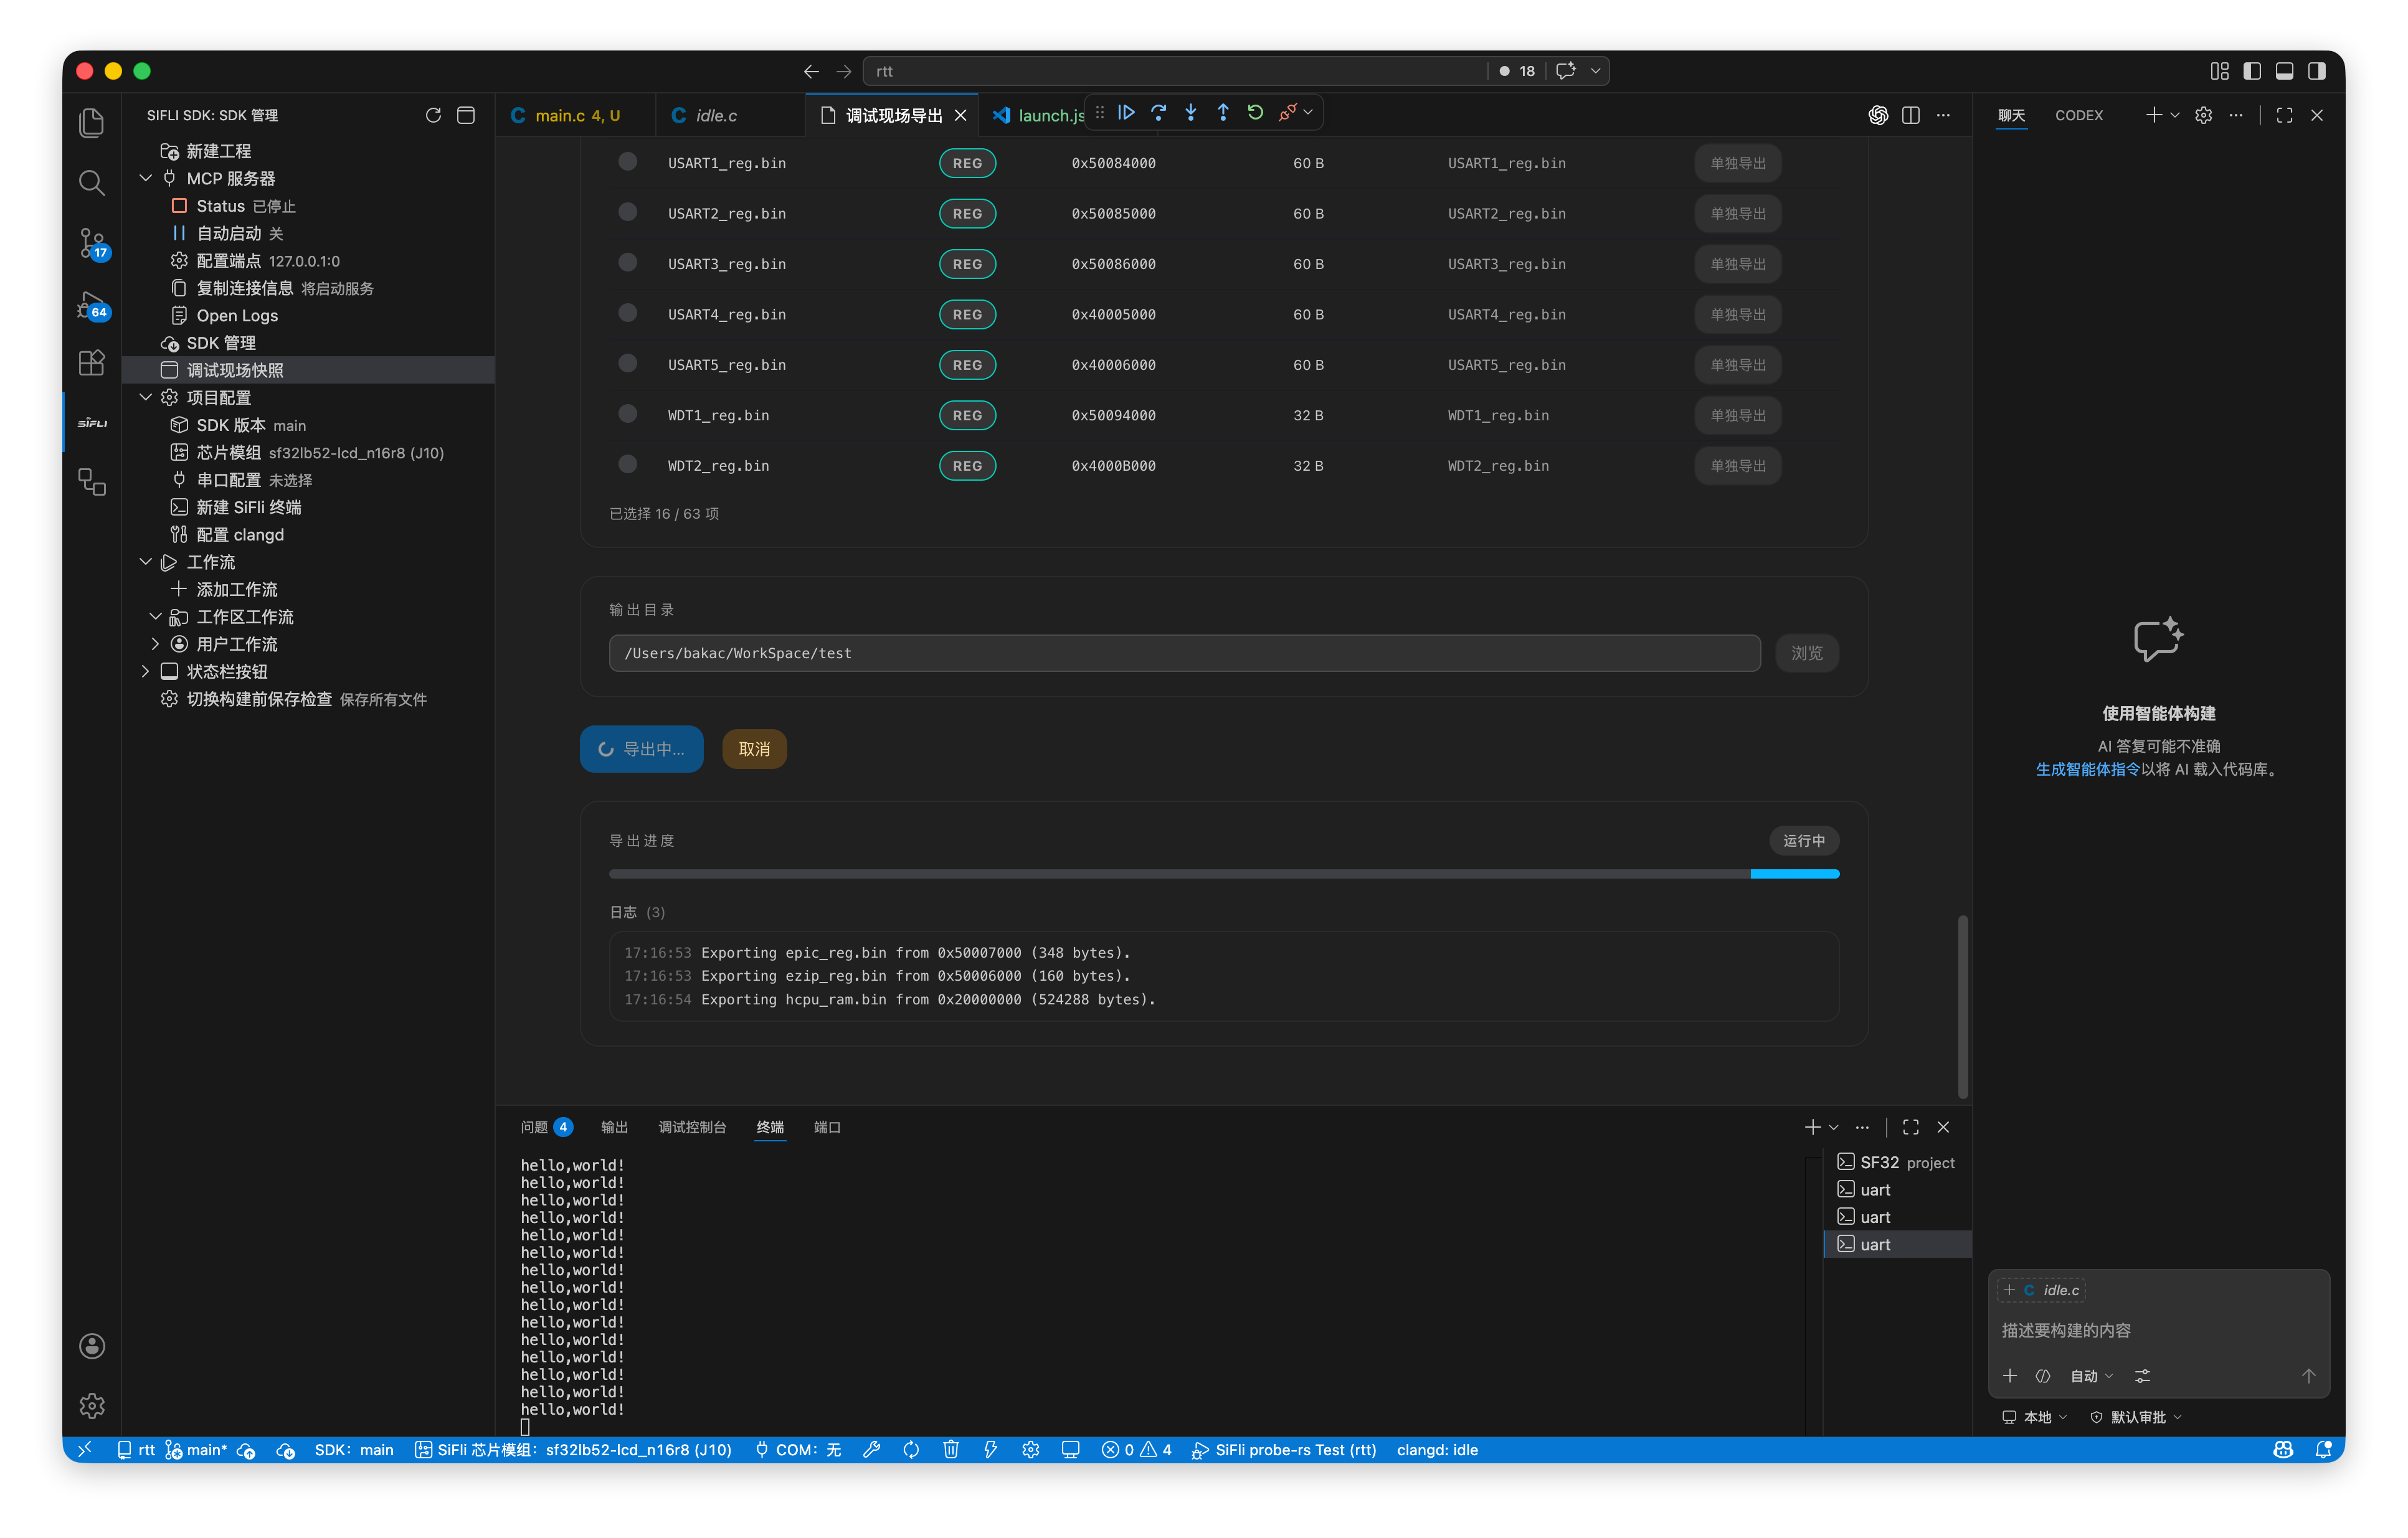Click the refresh icon in the SDK panel header
Image resolution: width=2408 pixels, height=1538 pixels.
(x=433, y=115)
